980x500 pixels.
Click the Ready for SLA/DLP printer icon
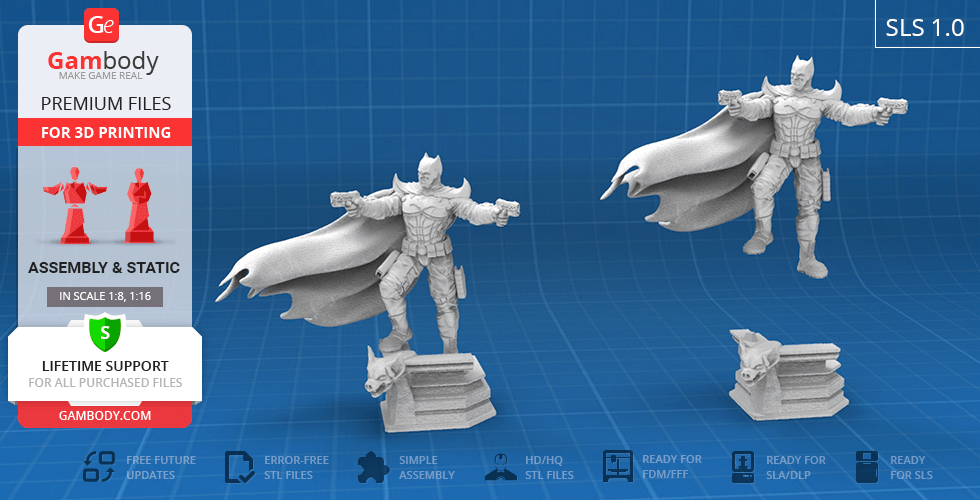point(743,467)
